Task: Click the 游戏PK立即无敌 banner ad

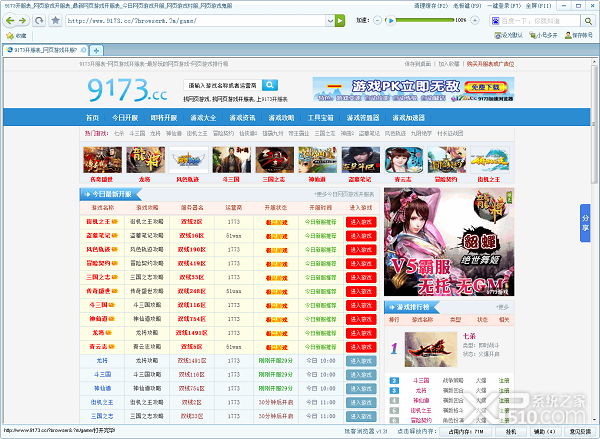Action: coord(413,89)
